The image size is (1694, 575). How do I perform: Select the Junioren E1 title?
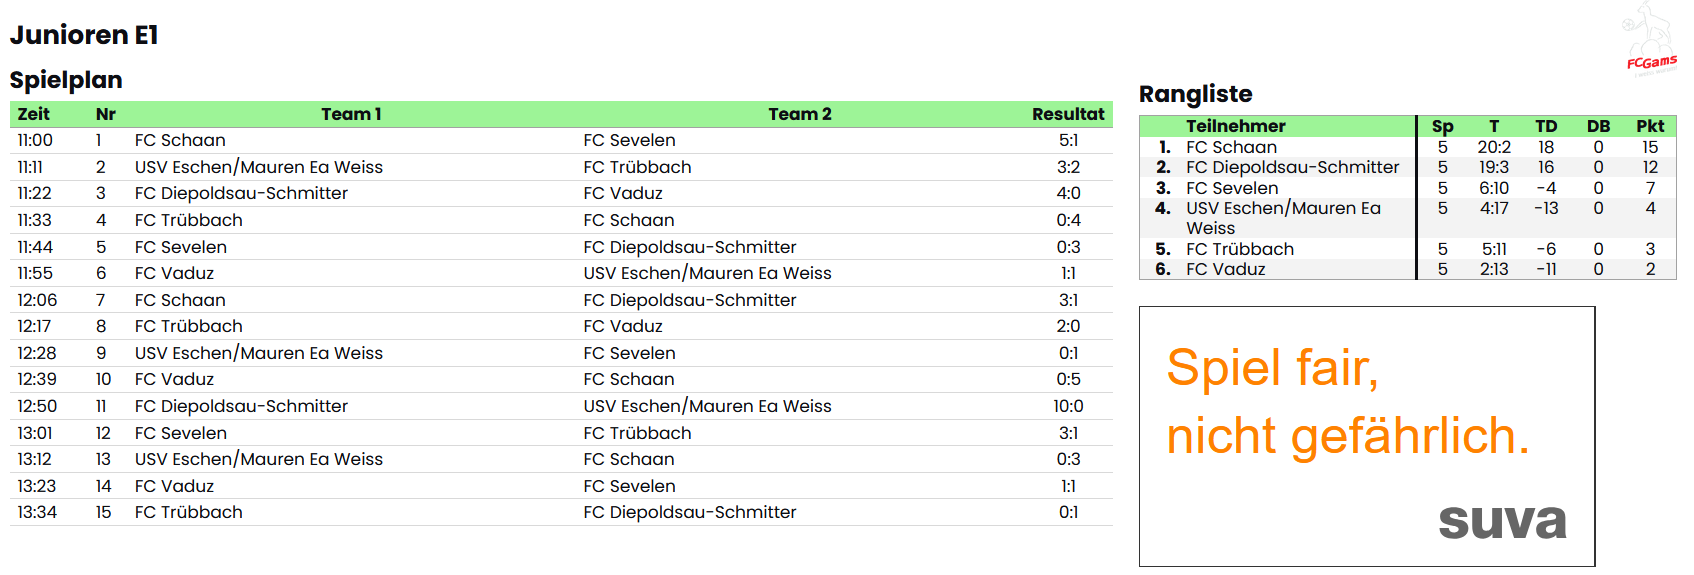click(x=84, y=35)
